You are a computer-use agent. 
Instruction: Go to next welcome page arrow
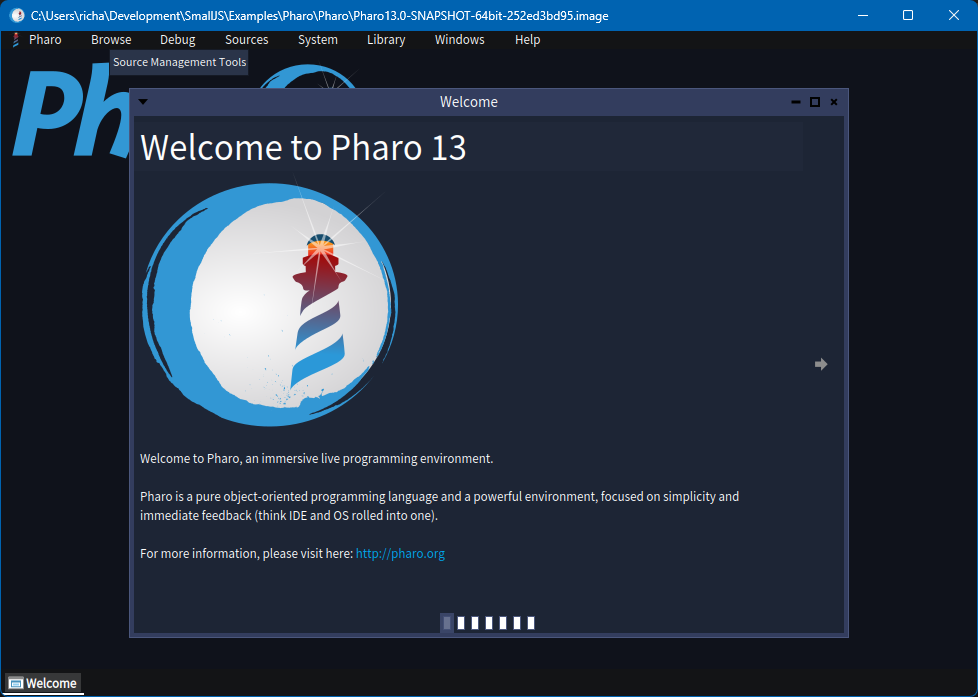[821, 364]
